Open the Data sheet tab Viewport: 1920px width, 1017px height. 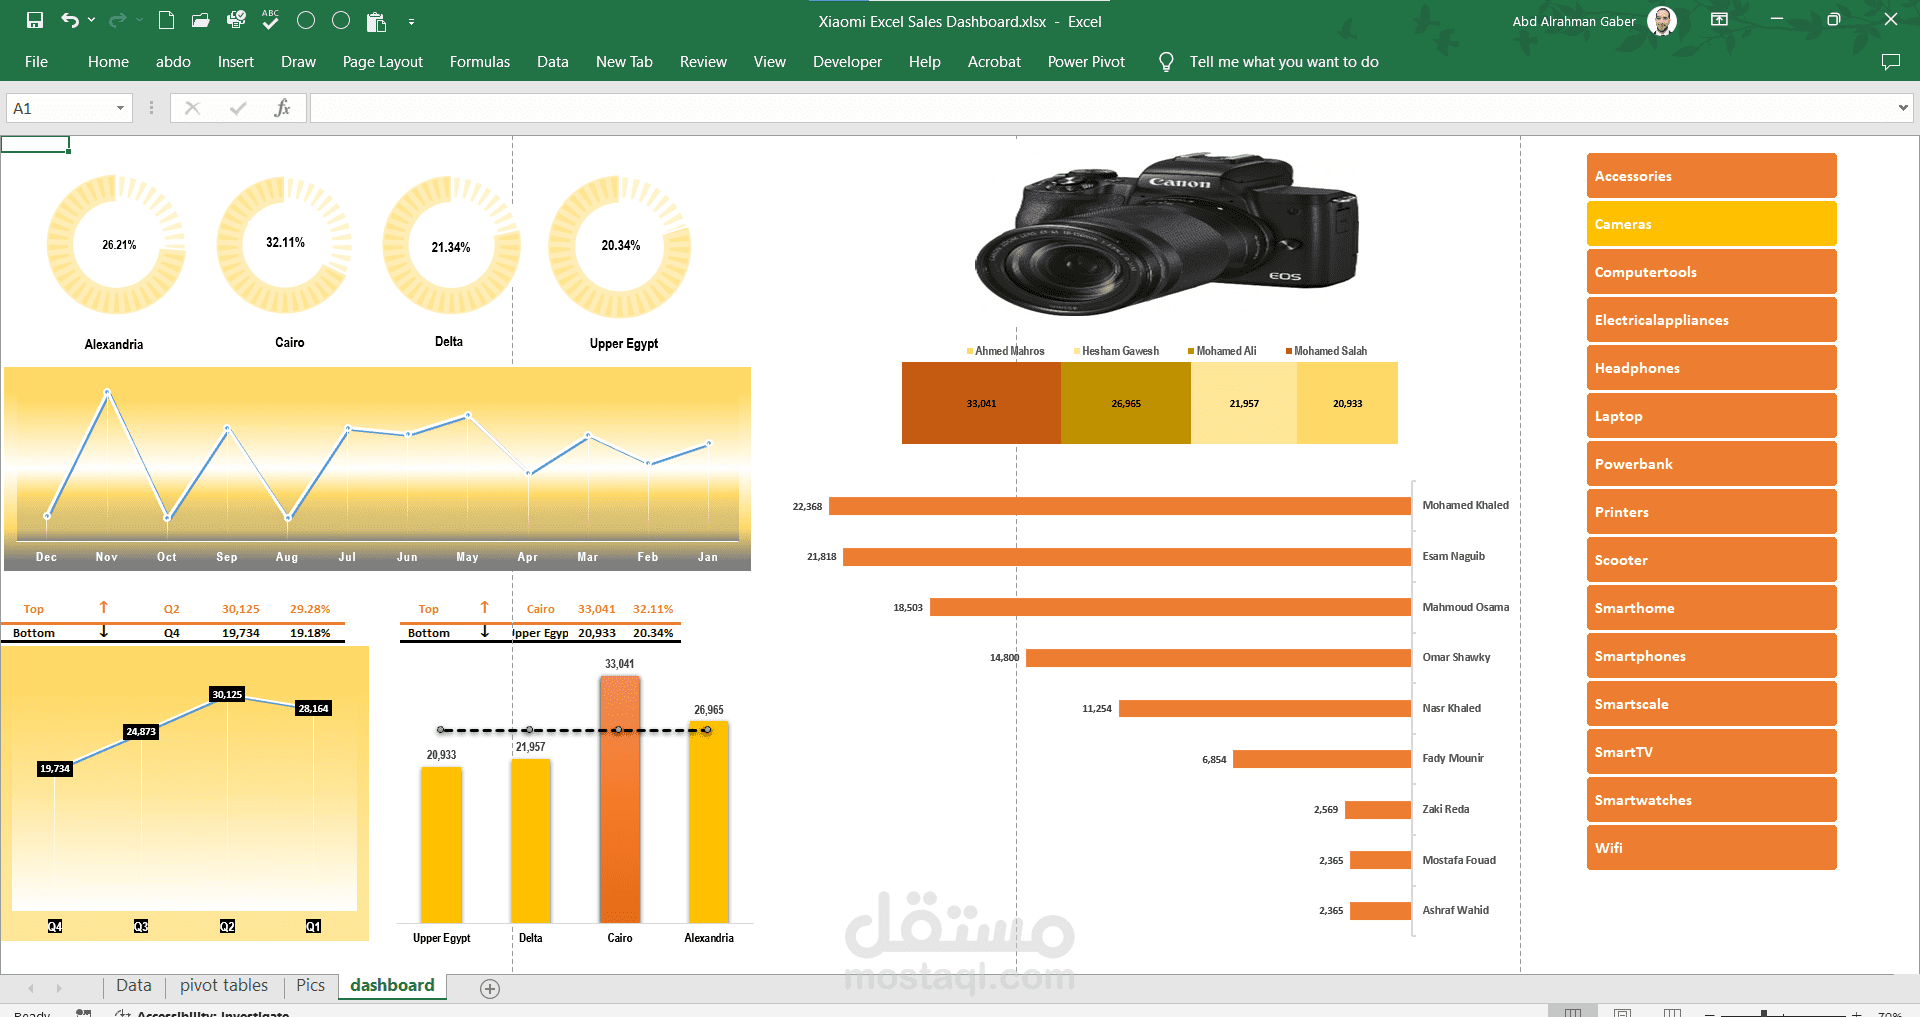pos(134,986)
